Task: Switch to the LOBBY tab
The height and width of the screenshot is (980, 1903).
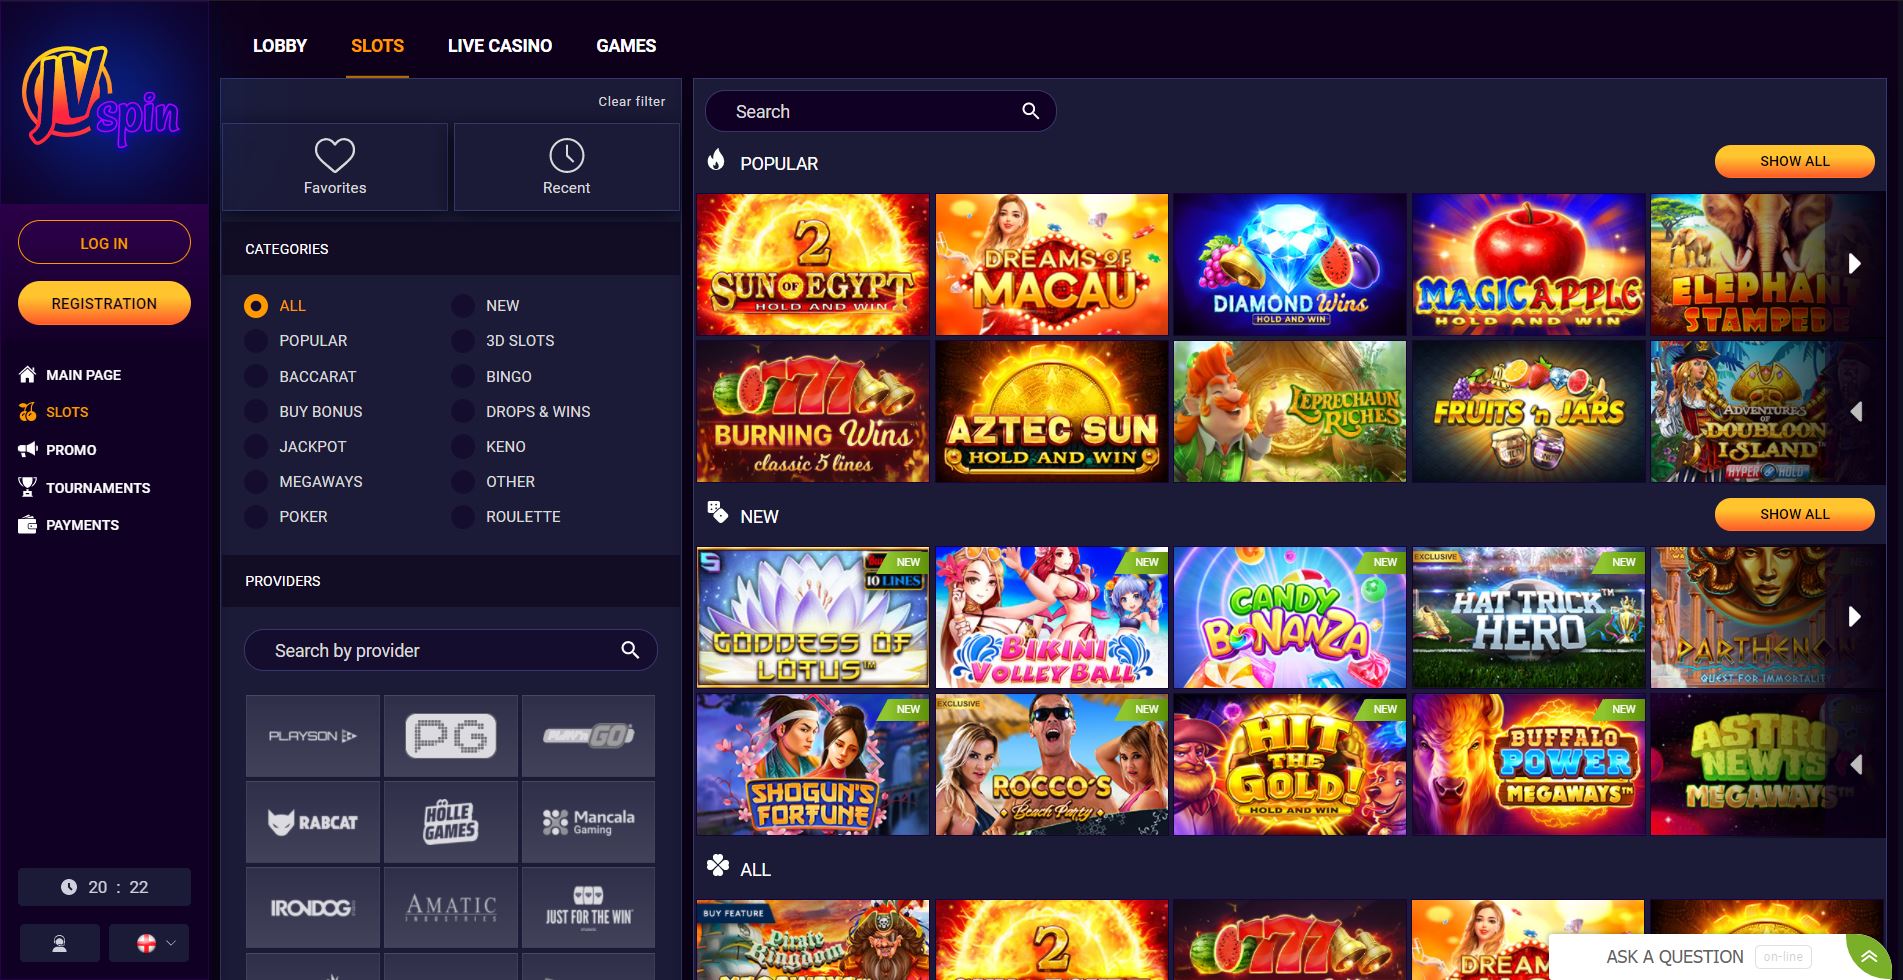Action: 280,46
